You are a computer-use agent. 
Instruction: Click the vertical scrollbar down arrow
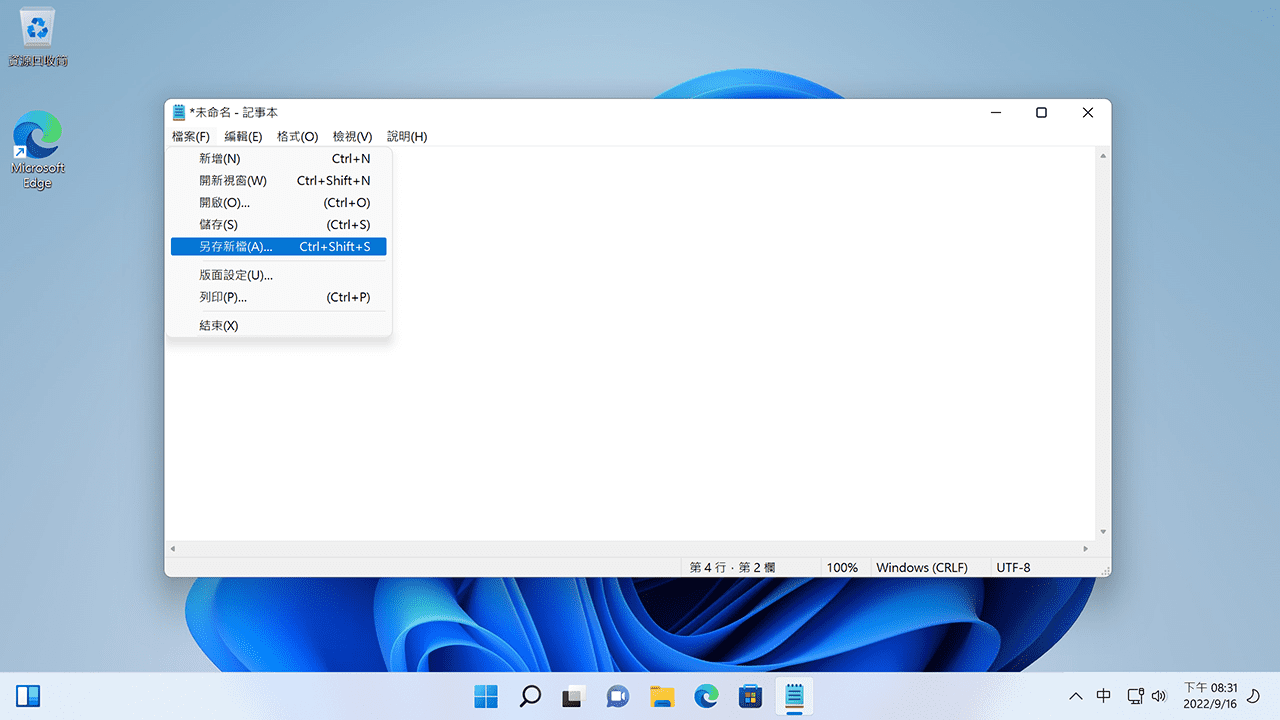1103,532
